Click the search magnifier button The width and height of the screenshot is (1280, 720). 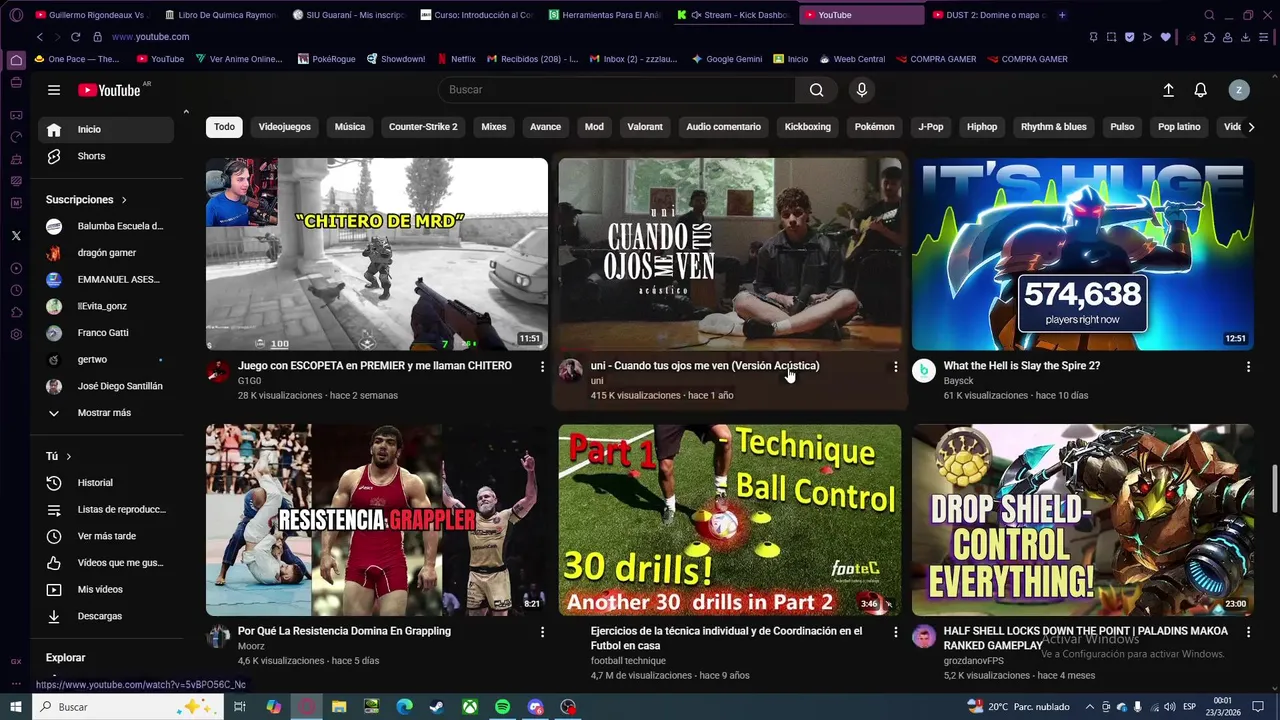tap(817, 90)
